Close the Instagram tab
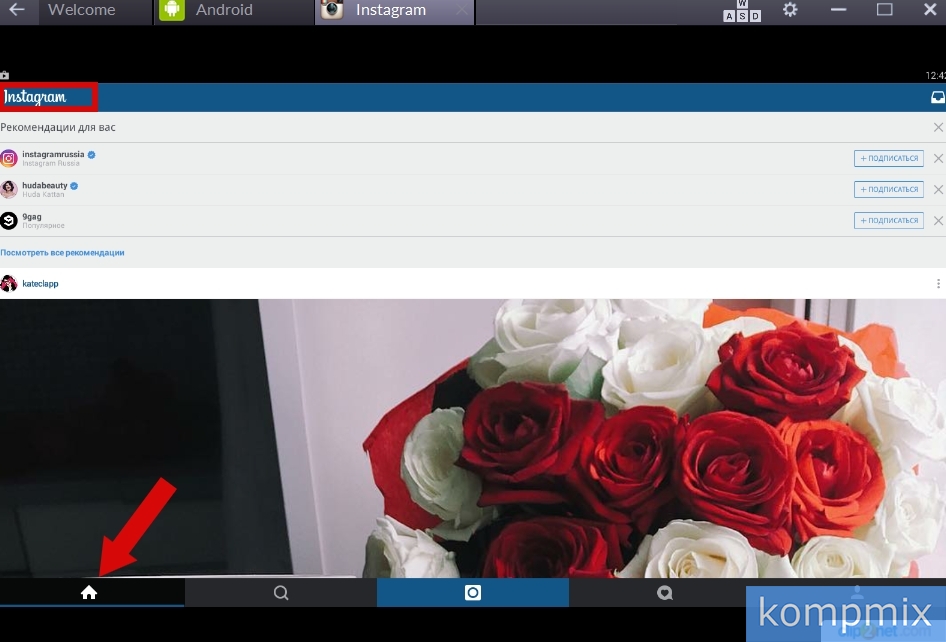 (x=462, y=10)
